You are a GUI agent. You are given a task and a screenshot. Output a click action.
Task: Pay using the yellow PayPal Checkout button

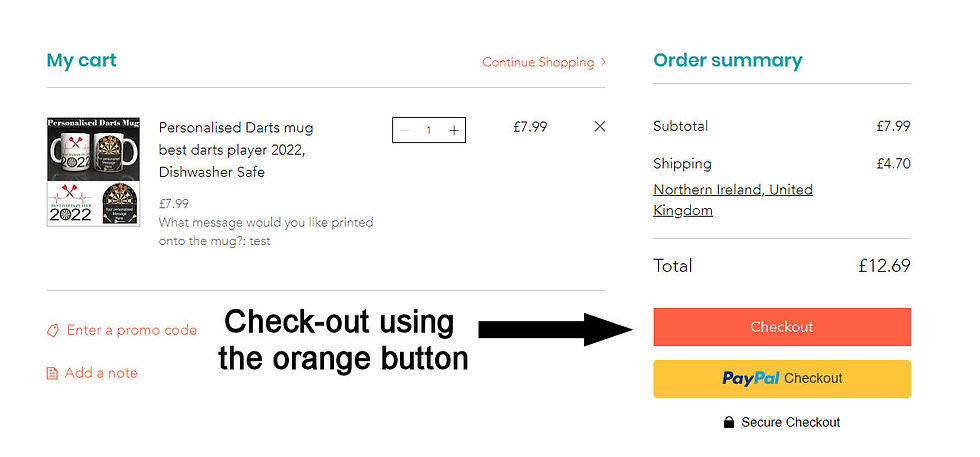[x=782, y=379]
